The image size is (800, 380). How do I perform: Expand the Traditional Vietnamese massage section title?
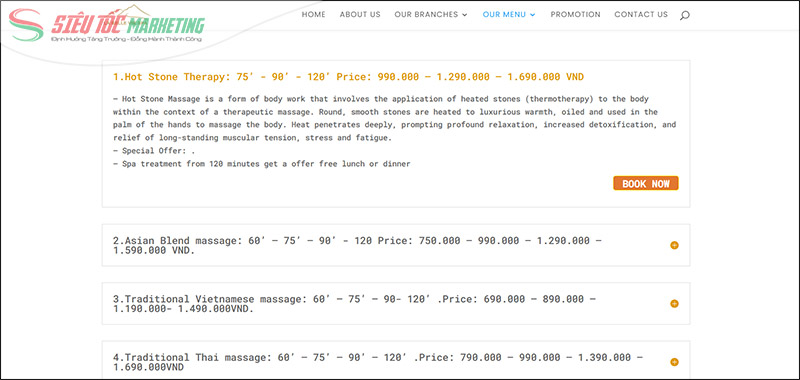pyautogui.click(x=354, y=303)
